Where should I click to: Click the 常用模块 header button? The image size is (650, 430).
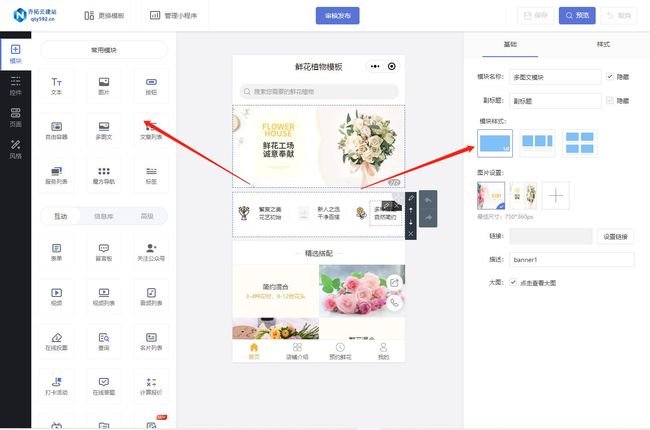click(x=104, y=50)
